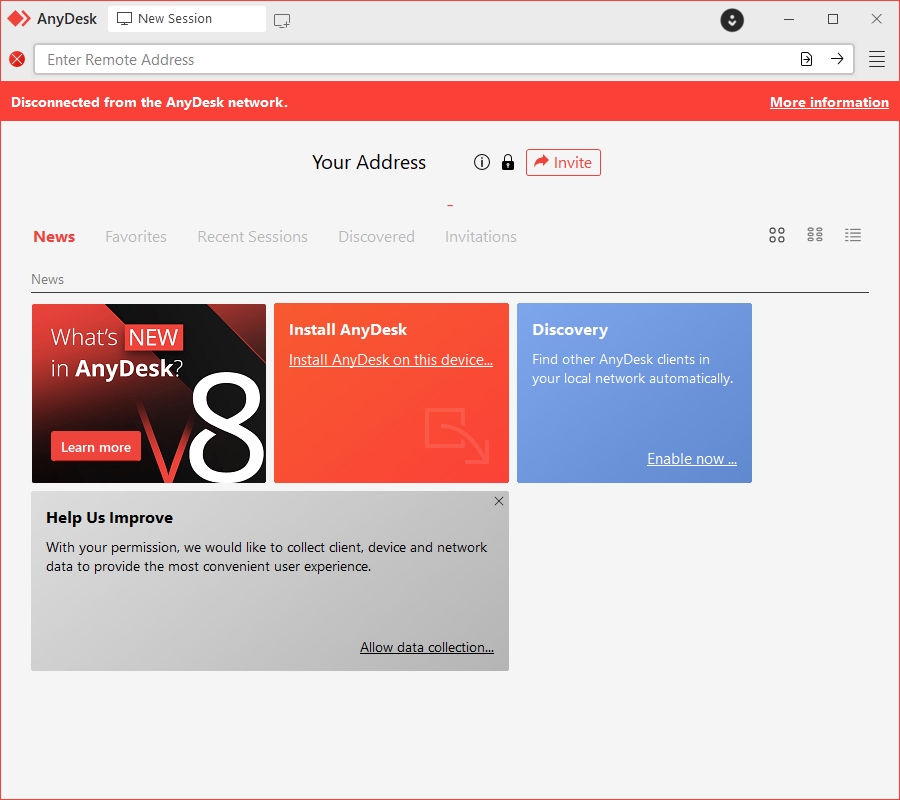Click the Invite button
900x800 pixels.
(563, 162)
